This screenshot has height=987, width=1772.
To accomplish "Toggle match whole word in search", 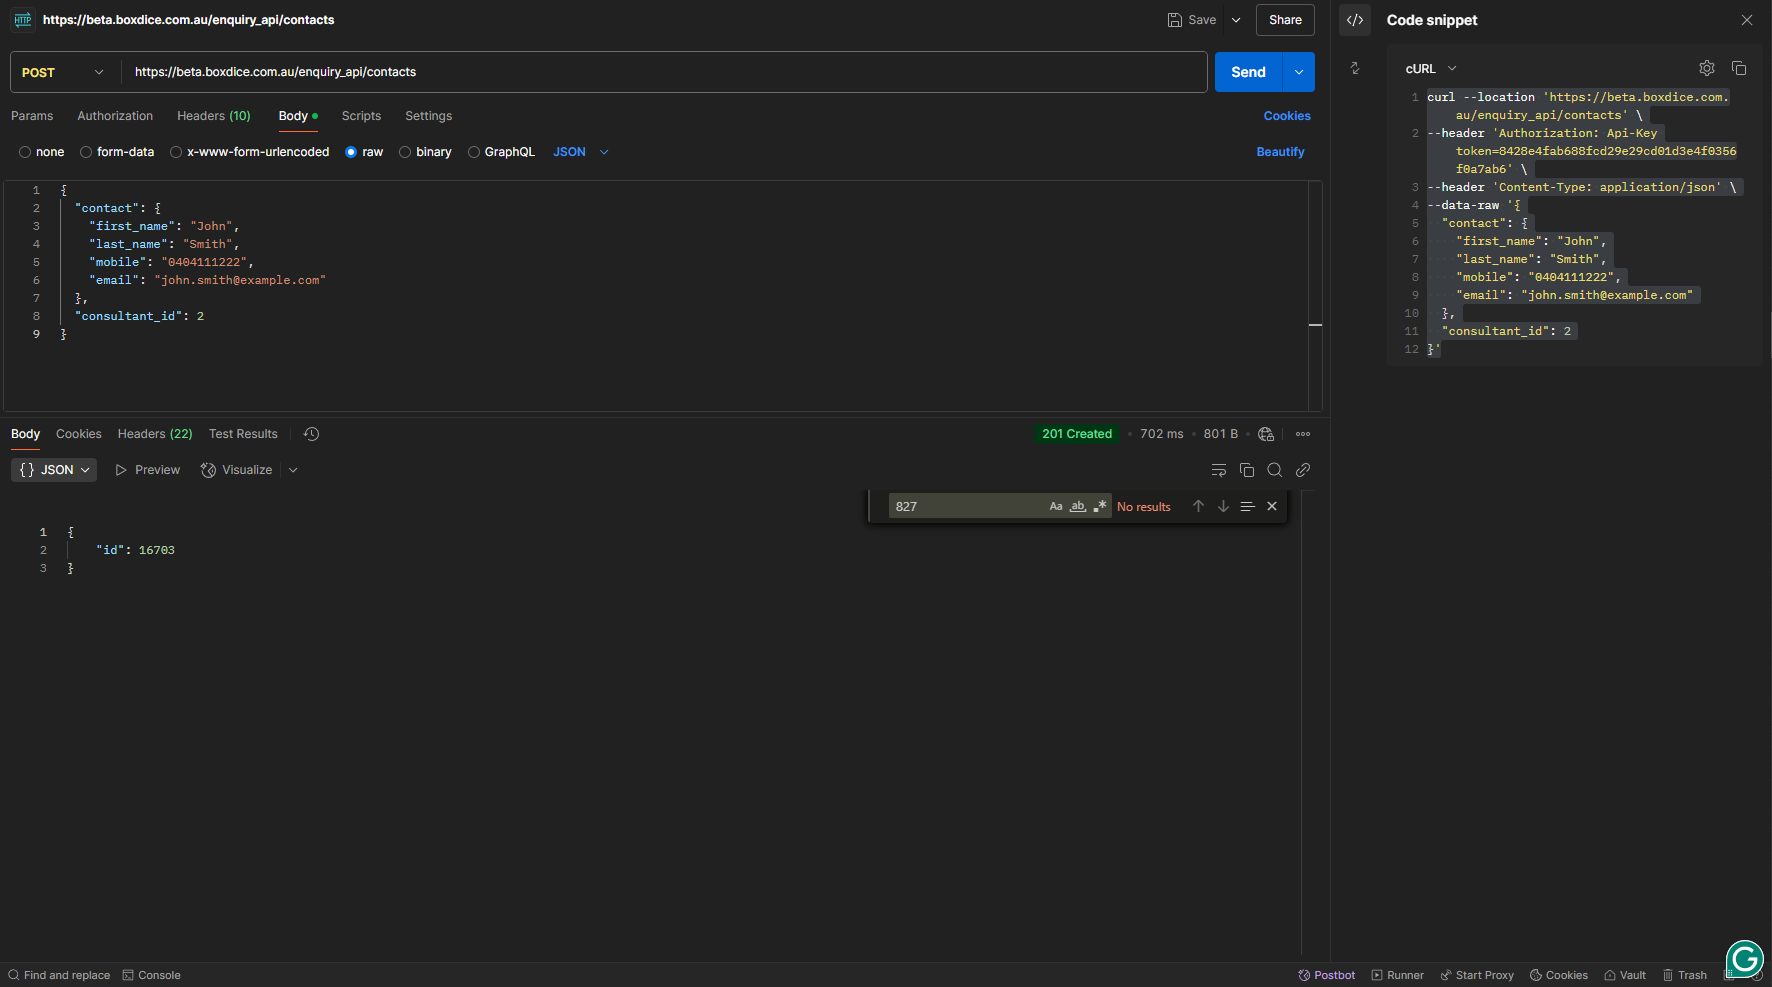I will tap(1078, 506).
